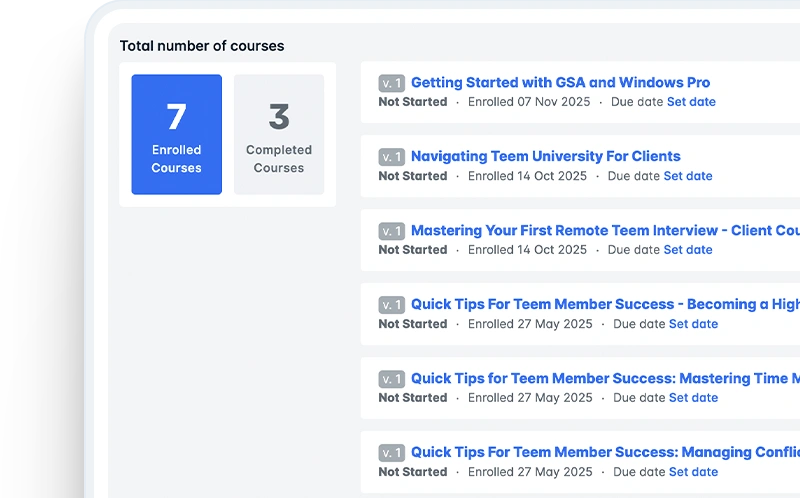The width and height of the screenshot is (800, 498).
Task: Click version badge beside Navigating Teem University
Action: 391,158
